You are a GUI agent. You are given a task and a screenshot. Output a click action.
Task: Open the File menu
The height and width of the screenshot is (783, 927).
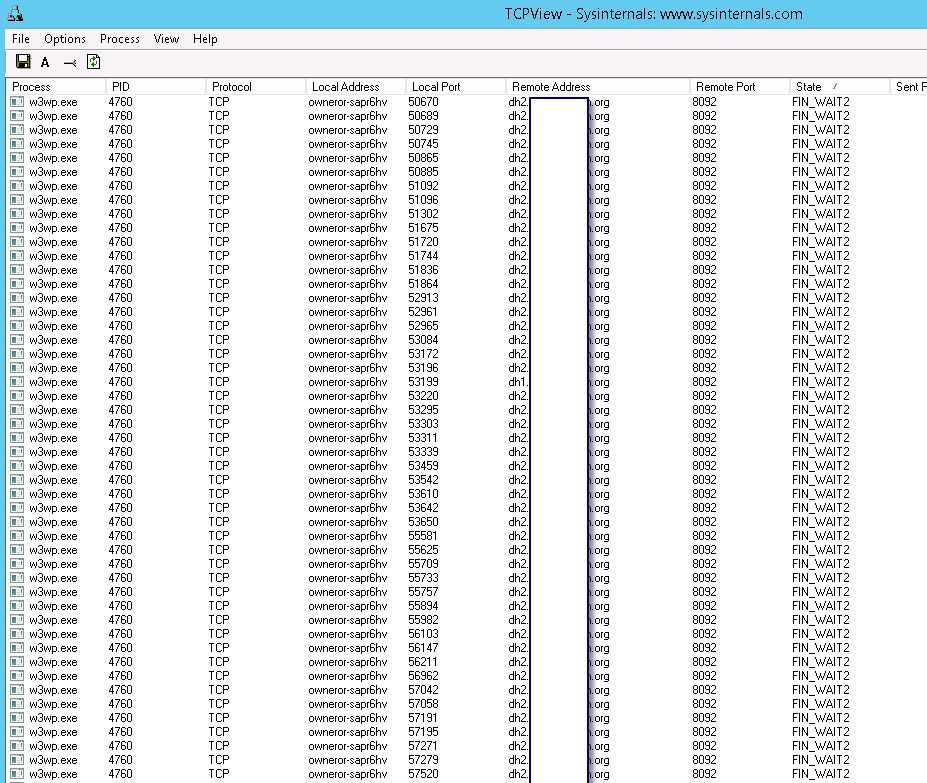[21, 39]
